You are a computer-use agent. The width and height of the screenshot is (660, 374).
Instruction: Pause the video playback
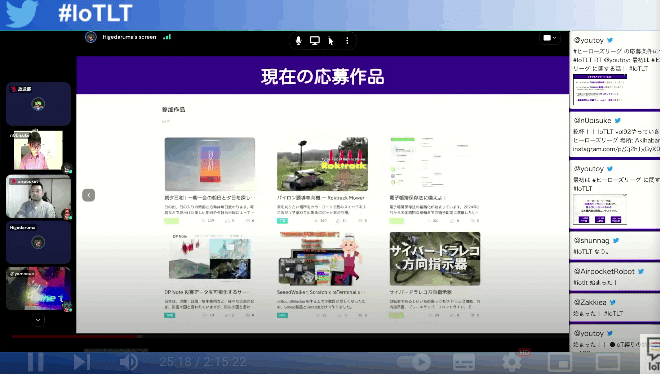(x=36, y=362)
